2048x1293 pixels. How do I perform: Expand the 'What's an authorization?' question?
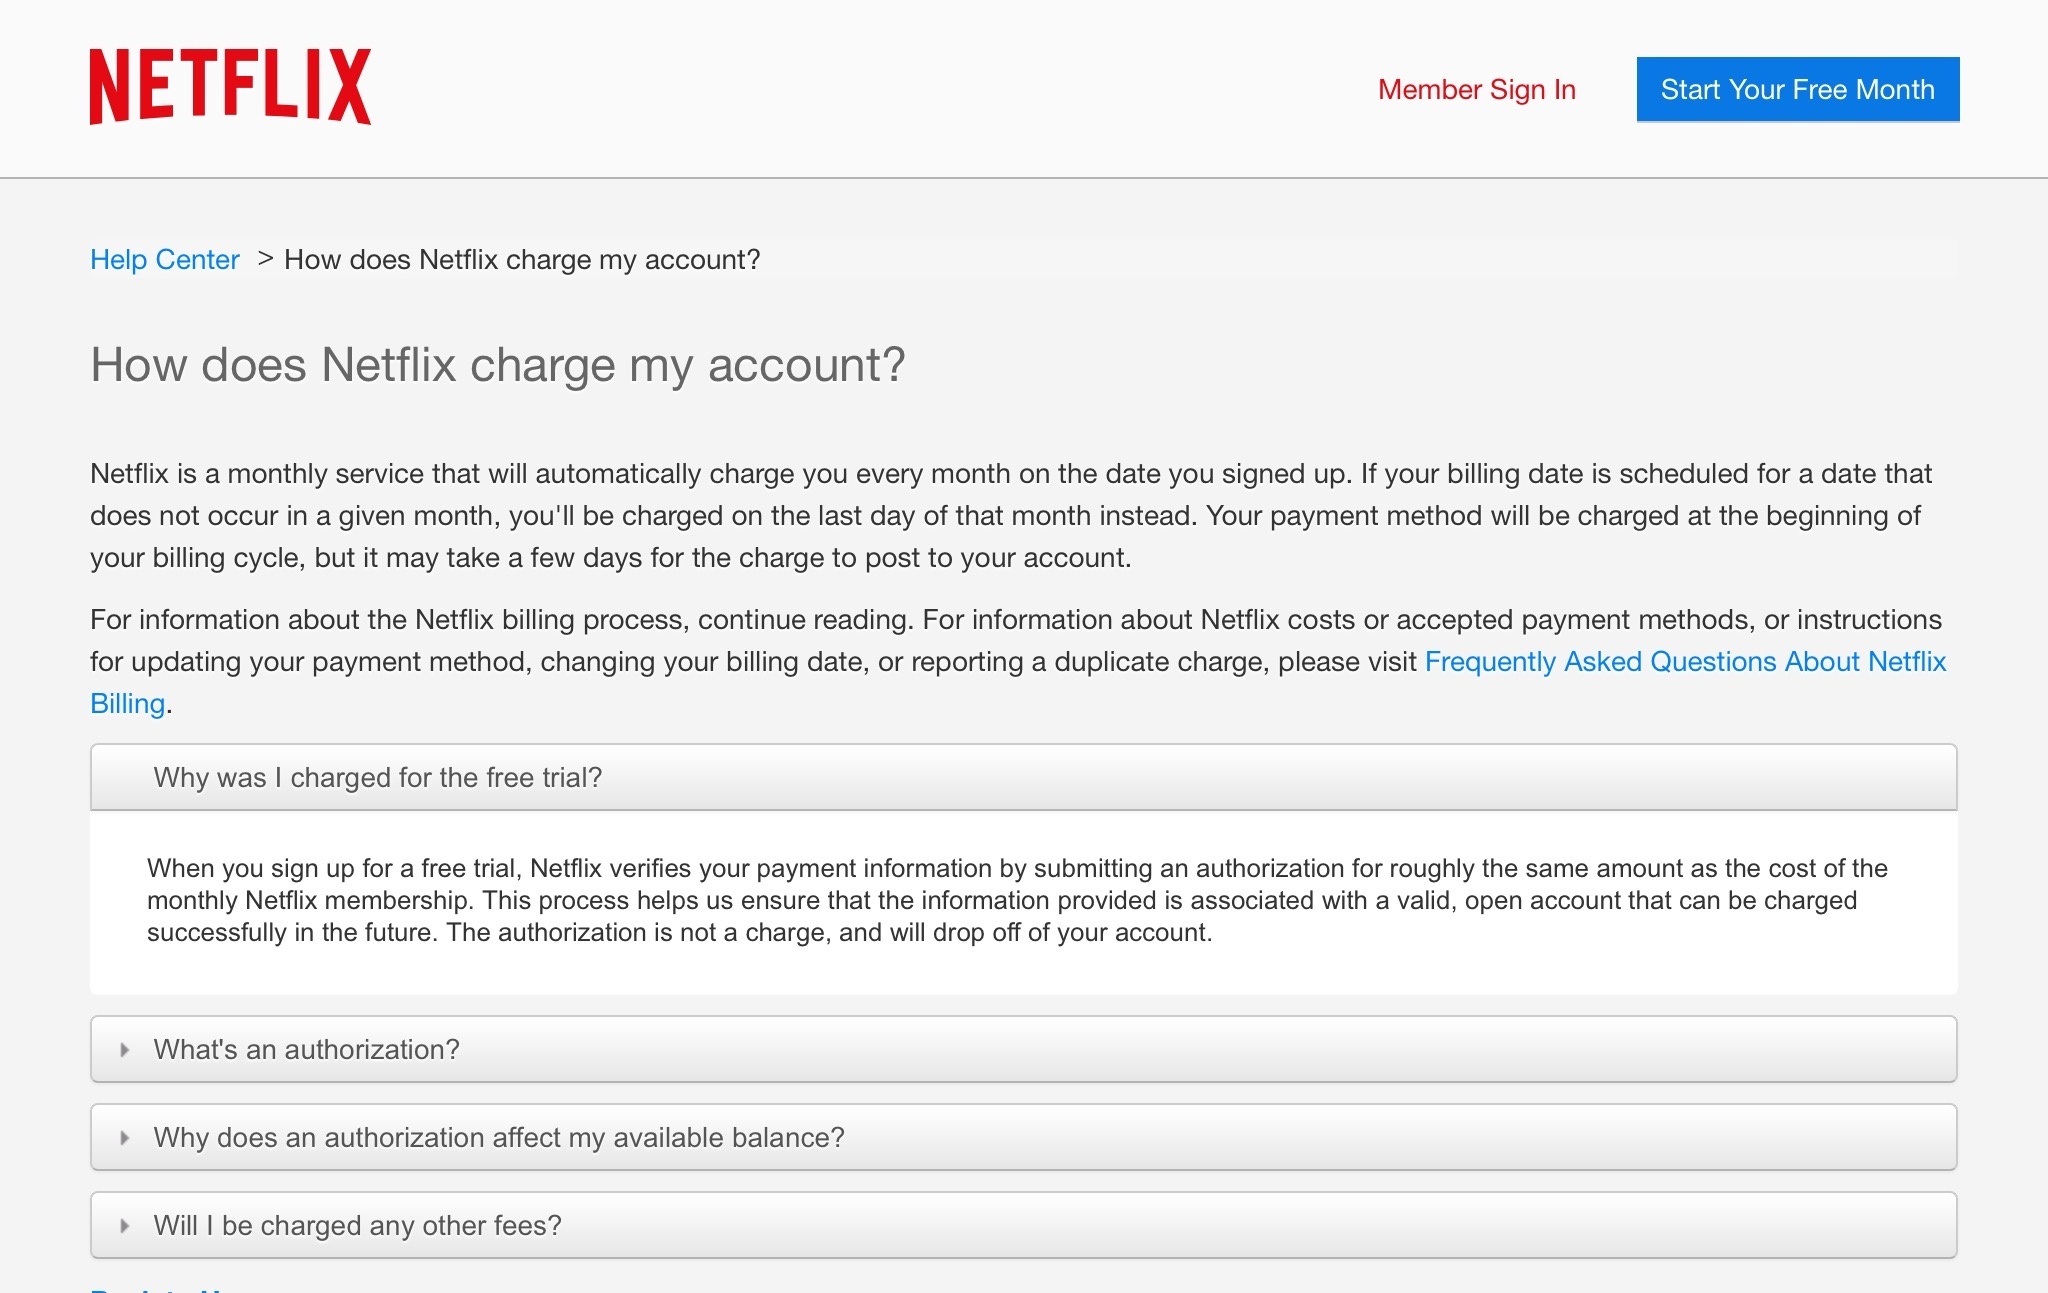(306, 1050)
